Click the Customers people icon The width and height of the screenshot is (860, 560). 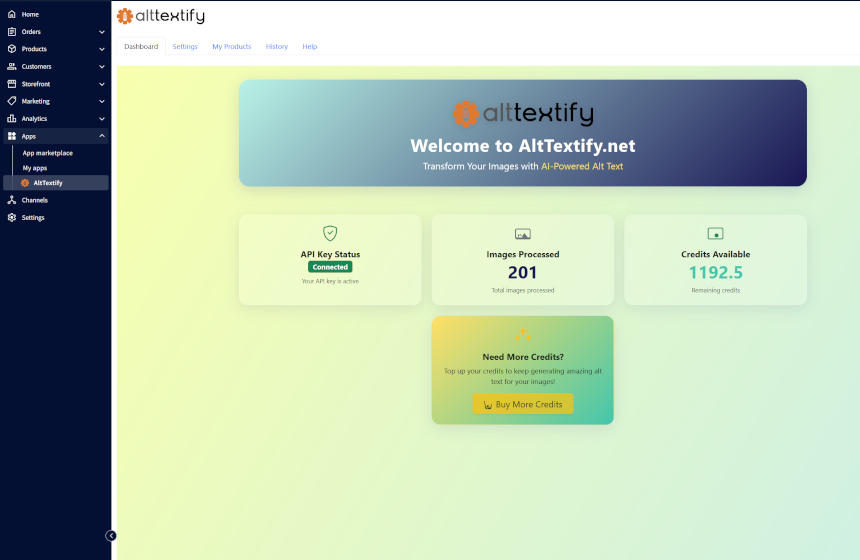pos(12,66)
